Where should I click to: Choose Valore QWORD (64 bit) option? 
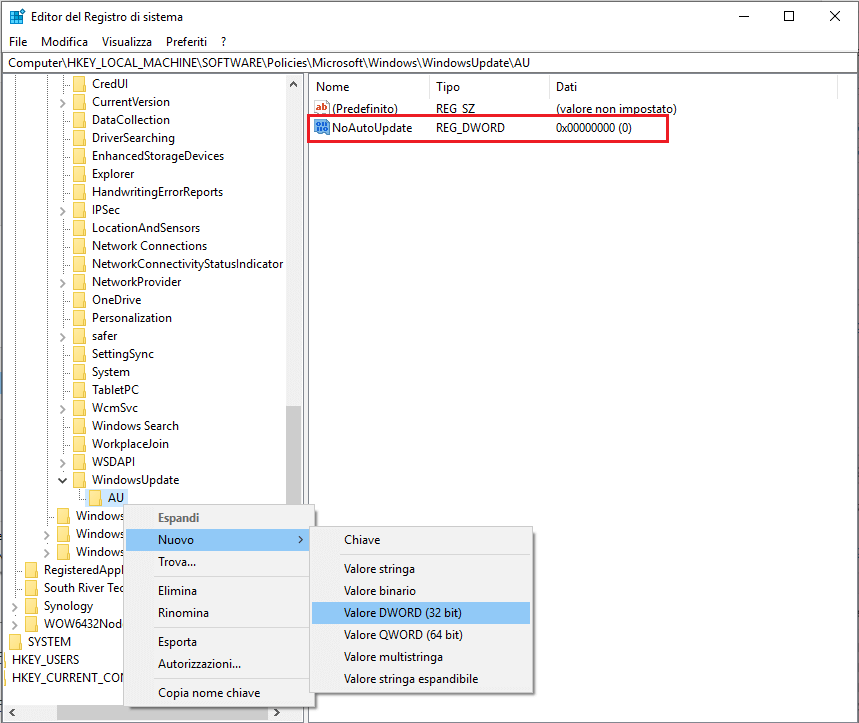pos(421,635)
